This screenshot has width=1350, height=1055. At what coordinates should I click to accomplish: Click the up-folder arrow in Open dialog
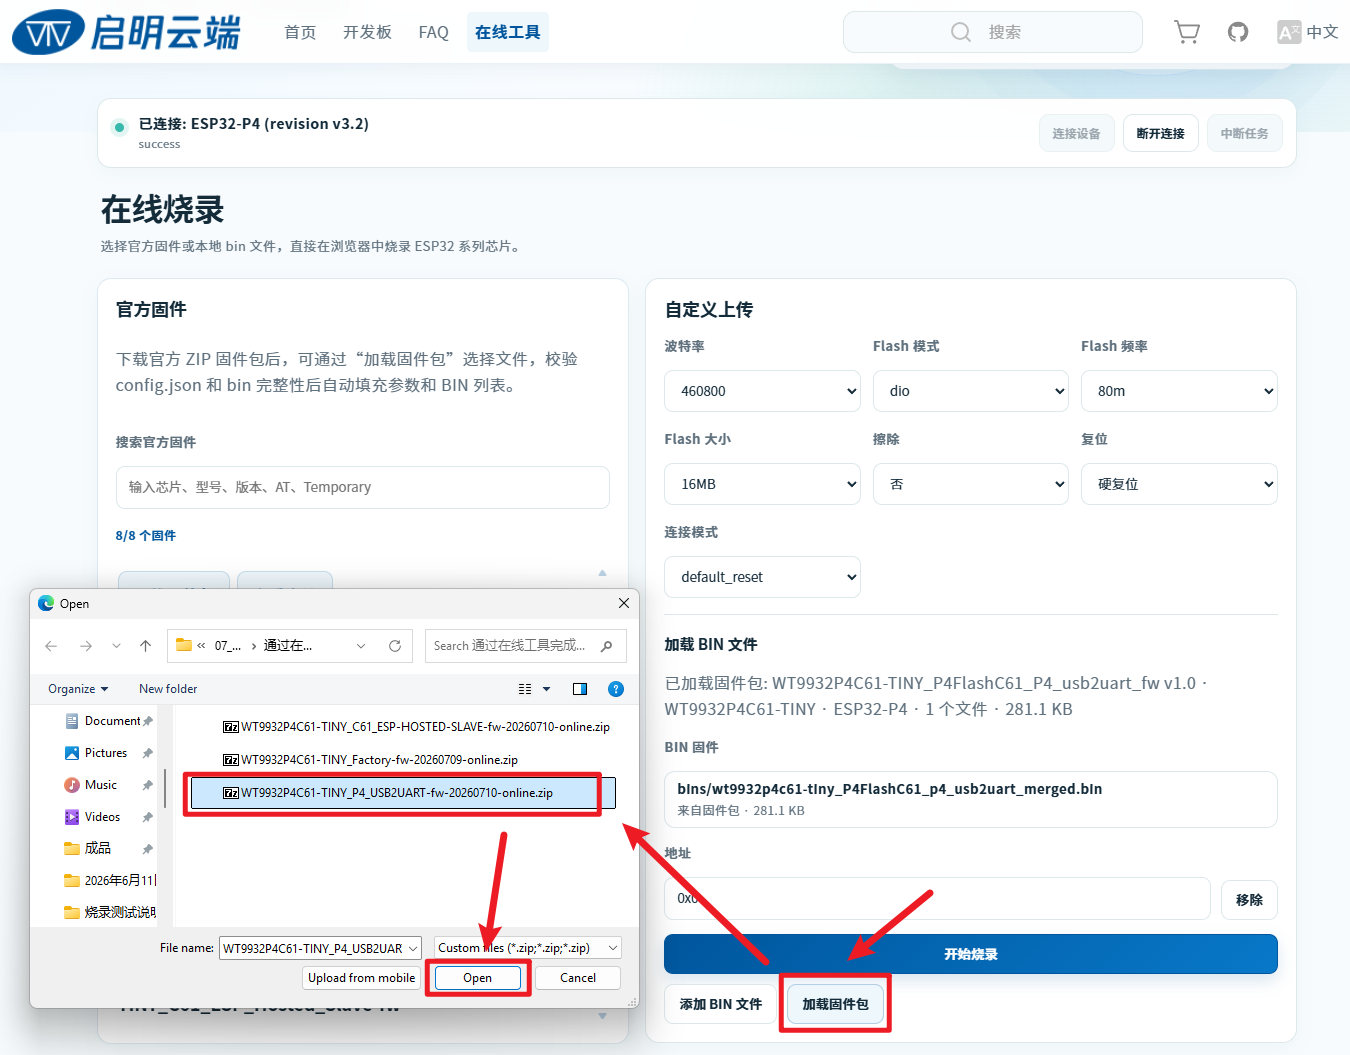coord(146,646)
